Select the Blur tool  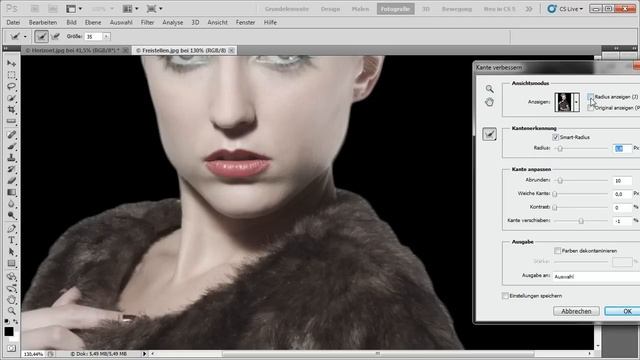click(11, 204)
